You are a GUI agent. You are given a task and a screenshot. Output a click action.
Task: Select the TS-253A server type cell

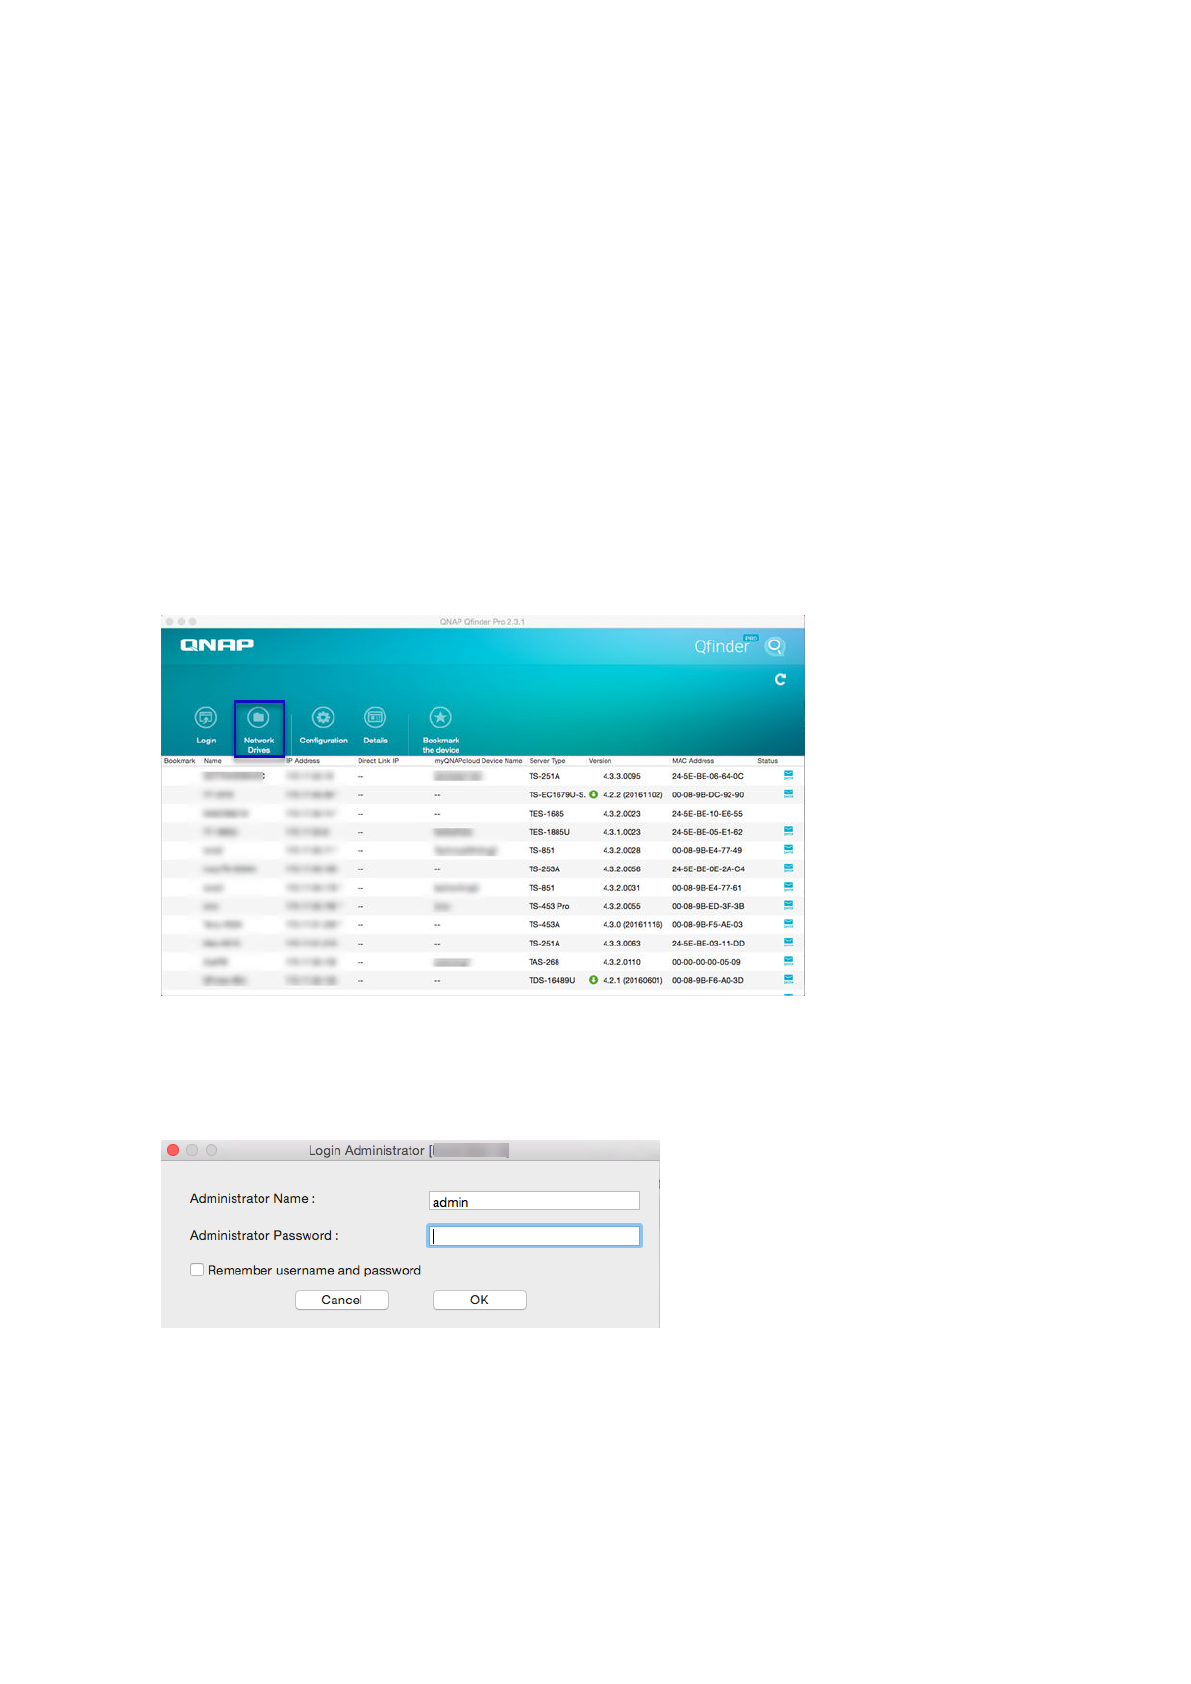(x=544, y=869)
